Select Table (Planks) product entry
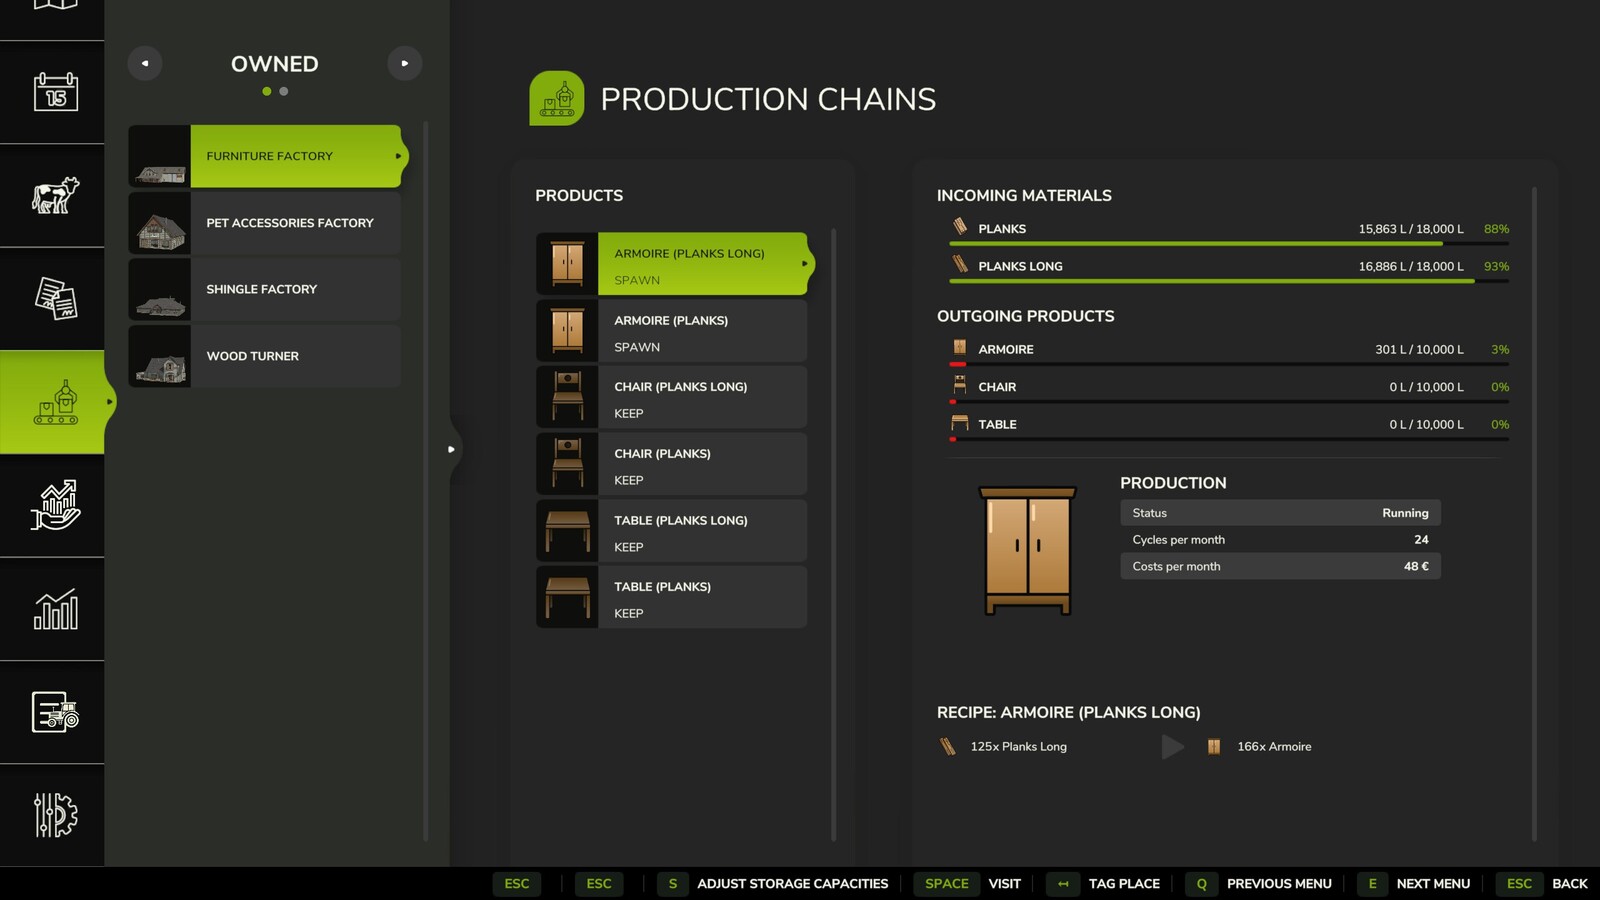The height and width of the screenshot is (900, 1600). pos(671,597)
